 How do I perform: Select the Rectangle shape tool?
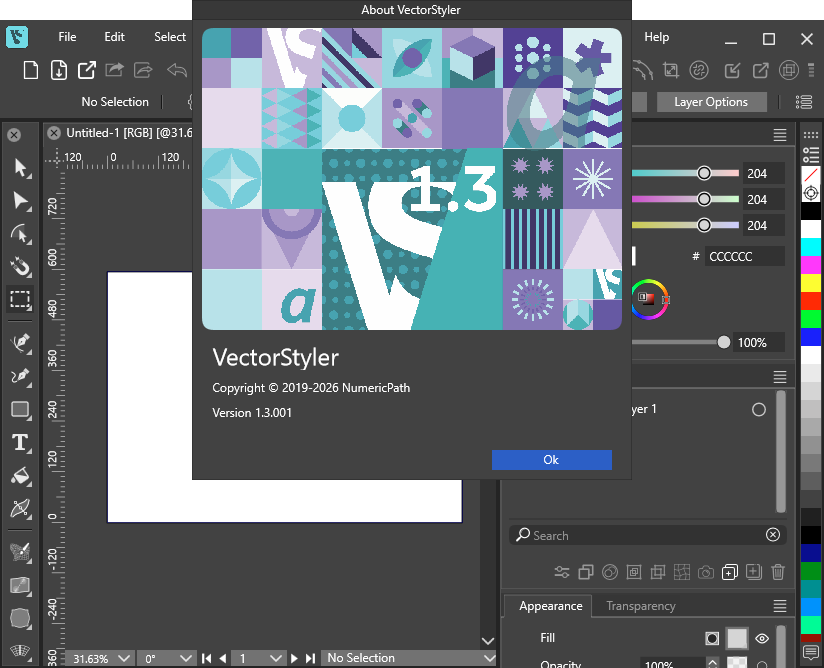click(x=20, y=408)
